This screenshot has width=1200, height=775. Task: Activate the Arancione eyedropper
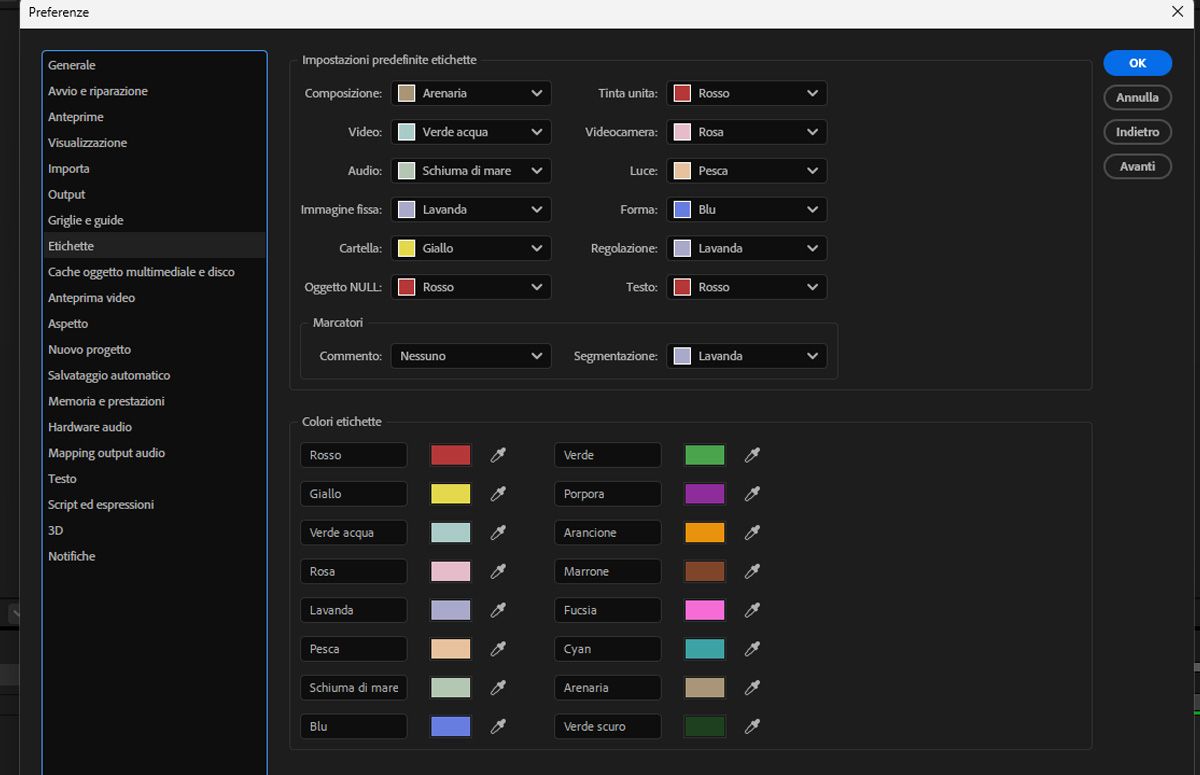[752, 533]
